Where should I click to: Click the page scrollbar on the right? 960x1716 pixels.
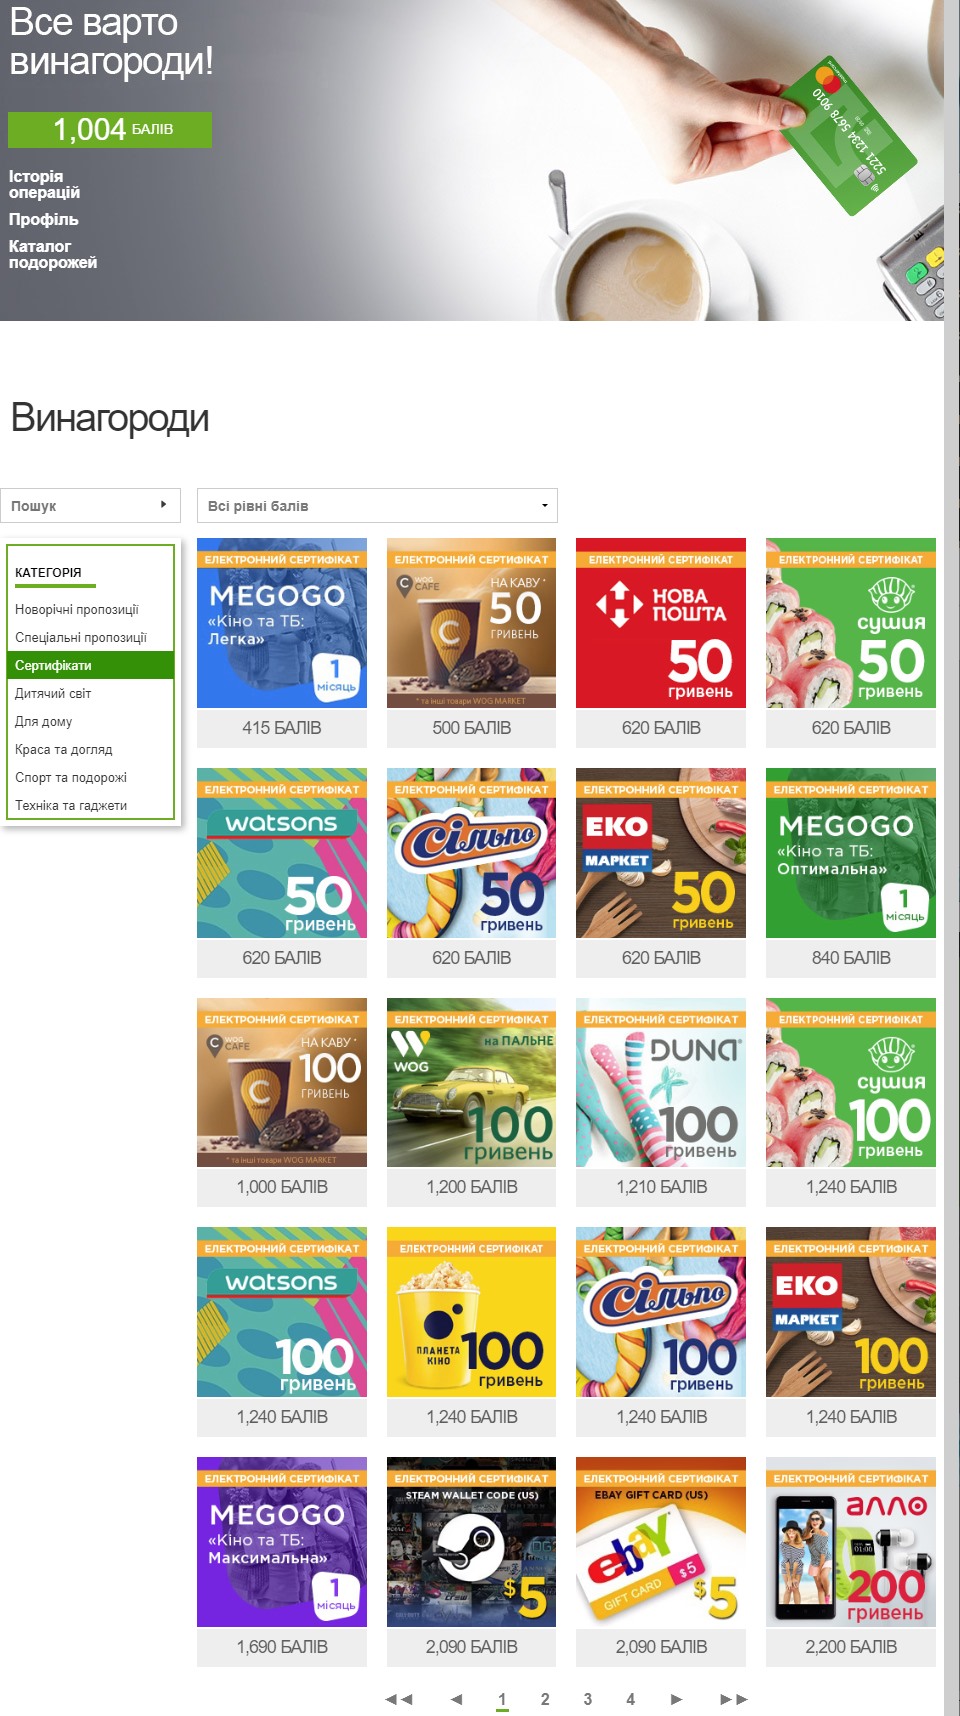pos(951,858)
